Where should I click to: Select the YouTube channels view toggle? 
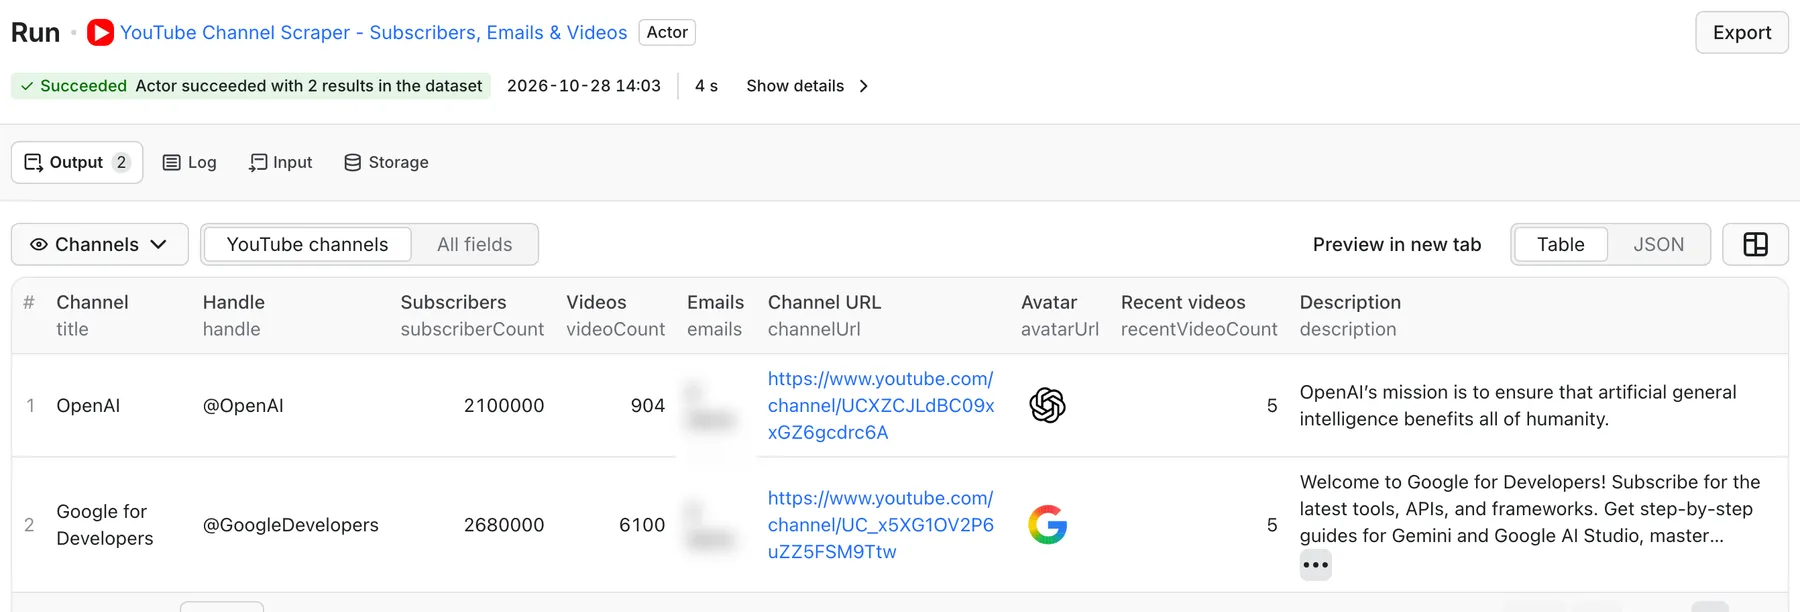(x=307, y=244)
